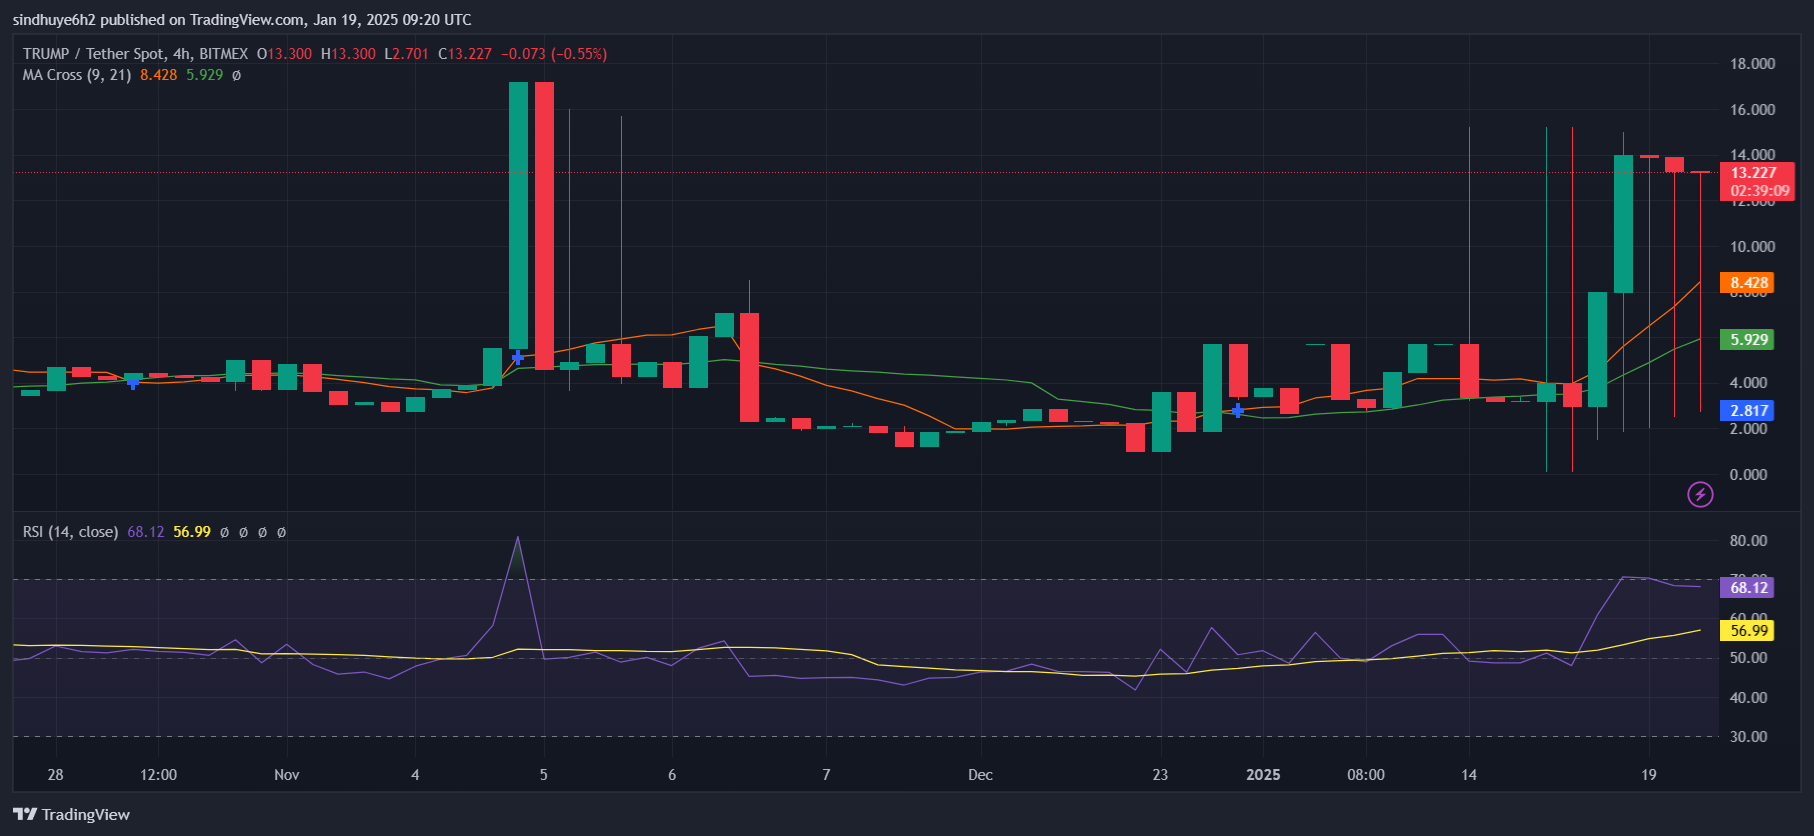
Task: Click the 16.000 price scale label
Action: pos(1753,110)
